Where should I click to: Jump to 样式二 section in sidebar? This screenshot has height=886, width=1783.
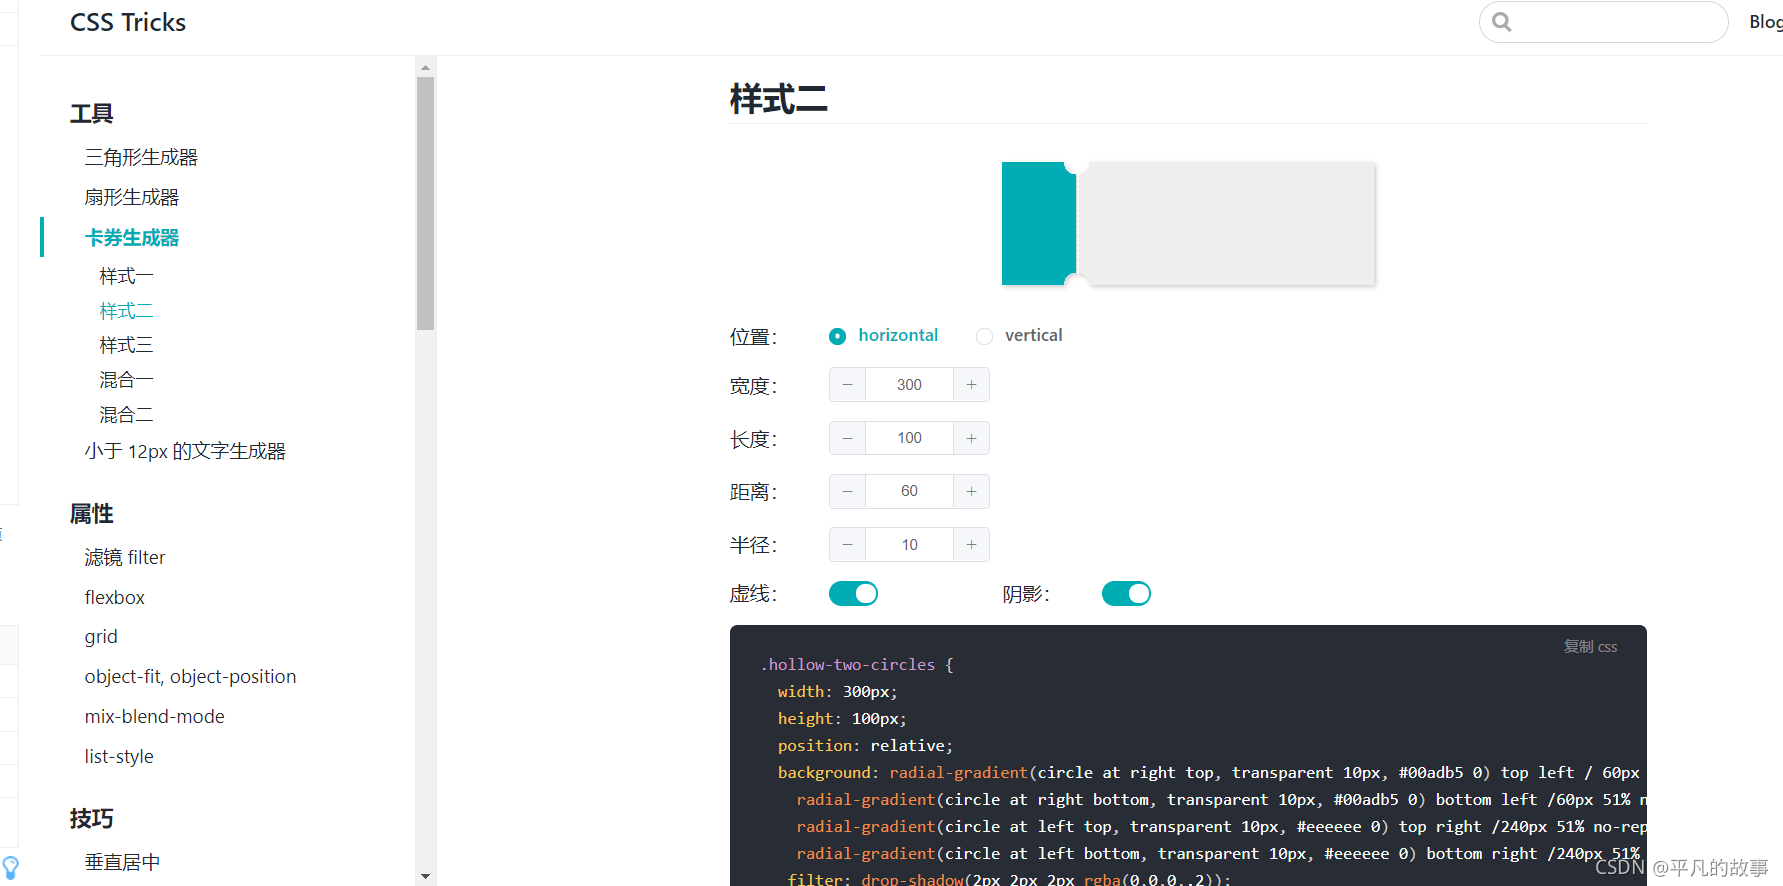coord(126,311)
